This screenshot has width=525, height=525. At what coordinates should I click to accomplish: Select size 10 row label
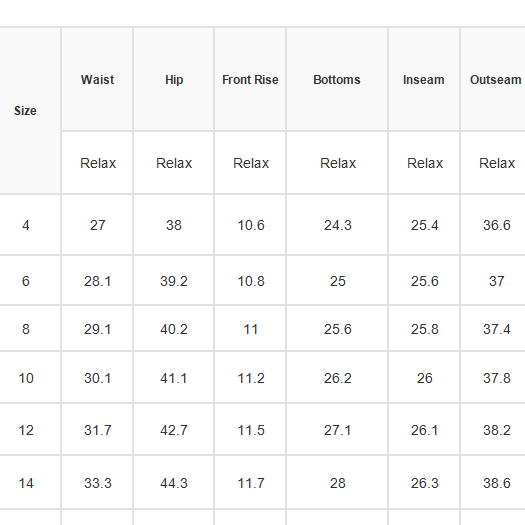tap(26, 378)
